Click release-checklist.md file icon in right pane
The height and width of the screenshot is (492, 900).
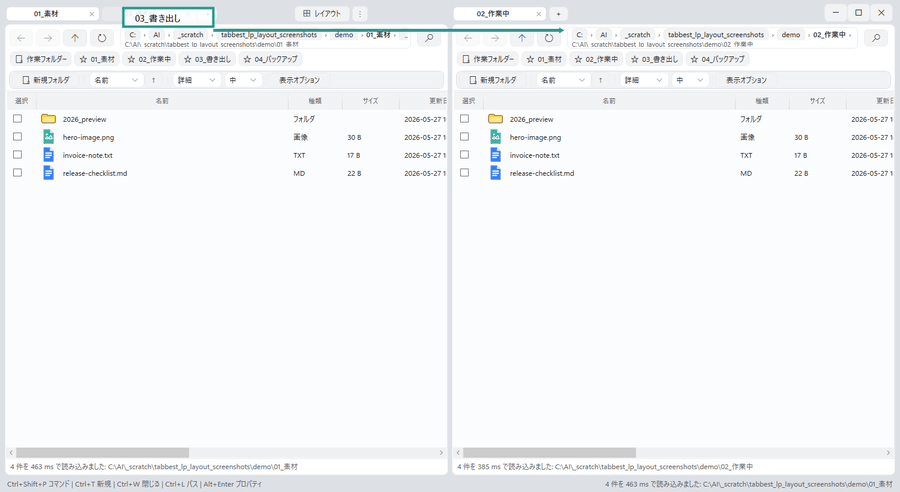coord(495,172)
